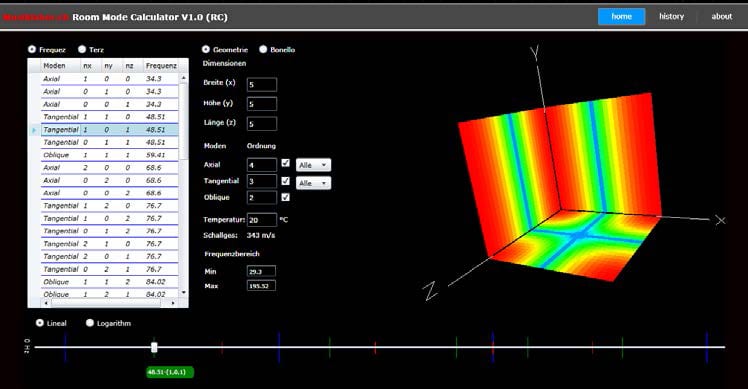Select the Frequez radio button

click(32, 49)
